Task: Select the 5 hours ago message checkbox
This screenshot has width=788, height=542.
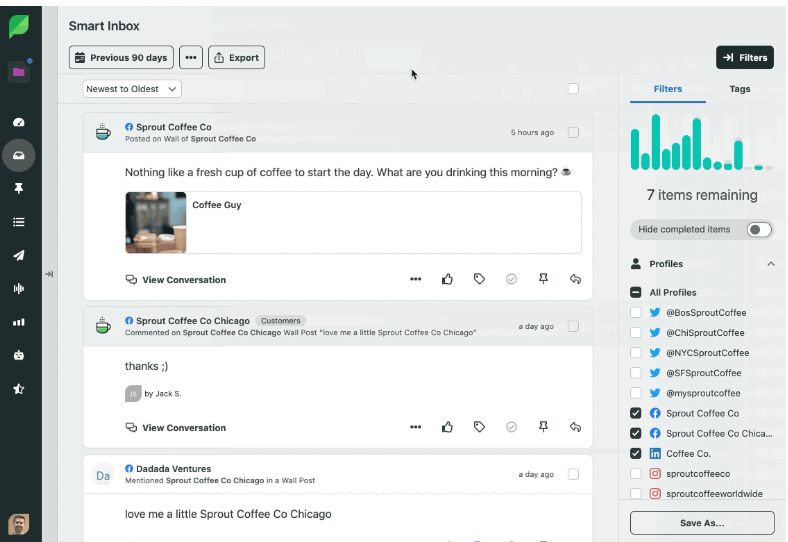Action: pos(573,133)
